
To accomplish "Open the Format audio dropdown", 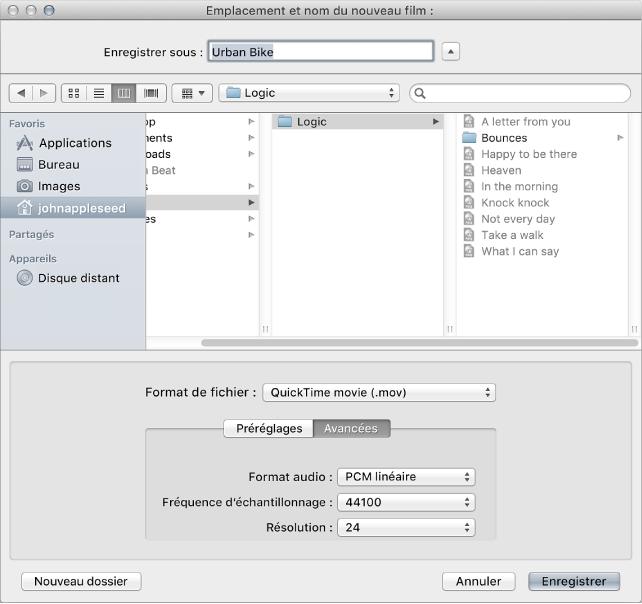I will tap(406, 477).
